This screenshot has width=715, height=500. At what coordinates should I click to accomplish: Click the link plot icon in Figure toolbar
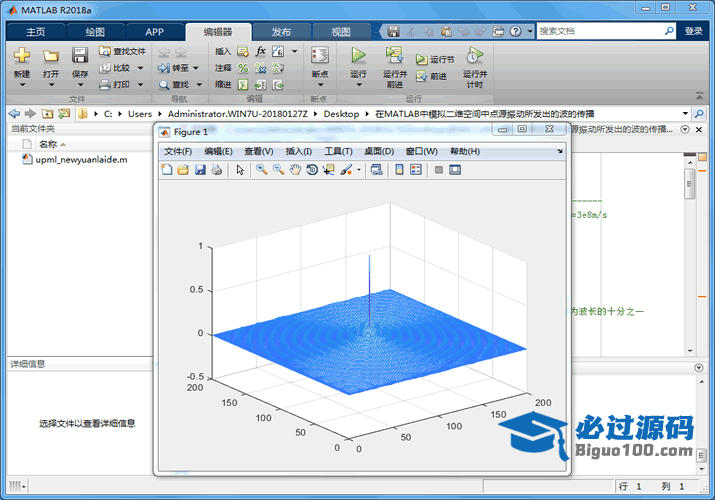[377, 170]
